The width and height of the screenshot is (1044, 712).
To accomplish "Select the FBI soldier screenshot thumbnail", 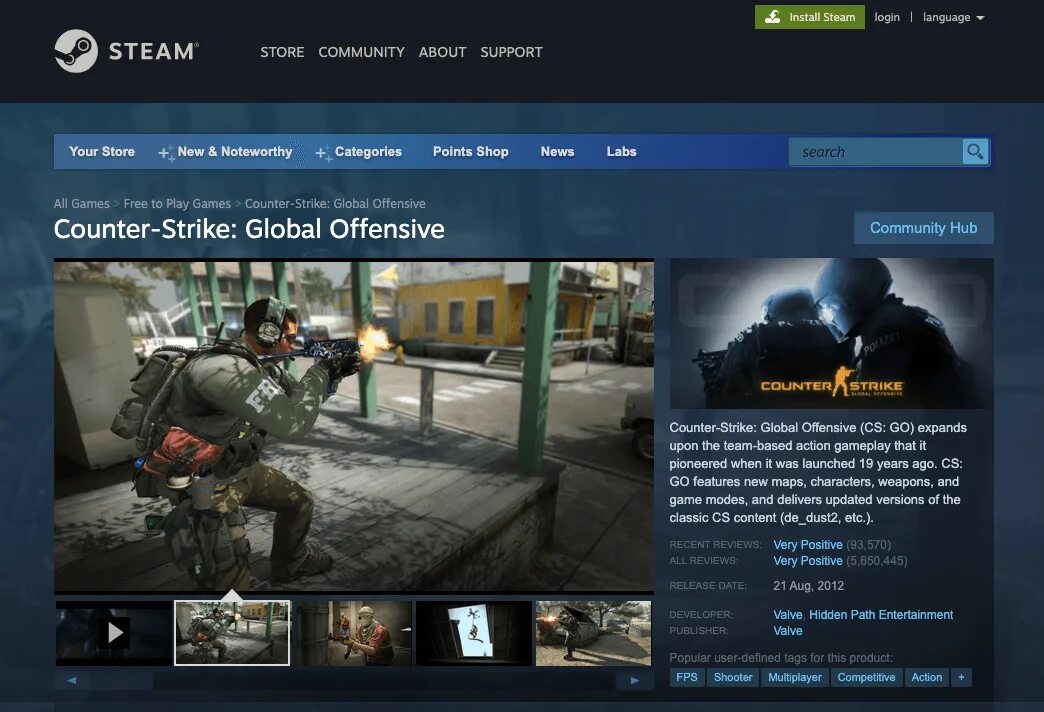I will click(232, 633).
